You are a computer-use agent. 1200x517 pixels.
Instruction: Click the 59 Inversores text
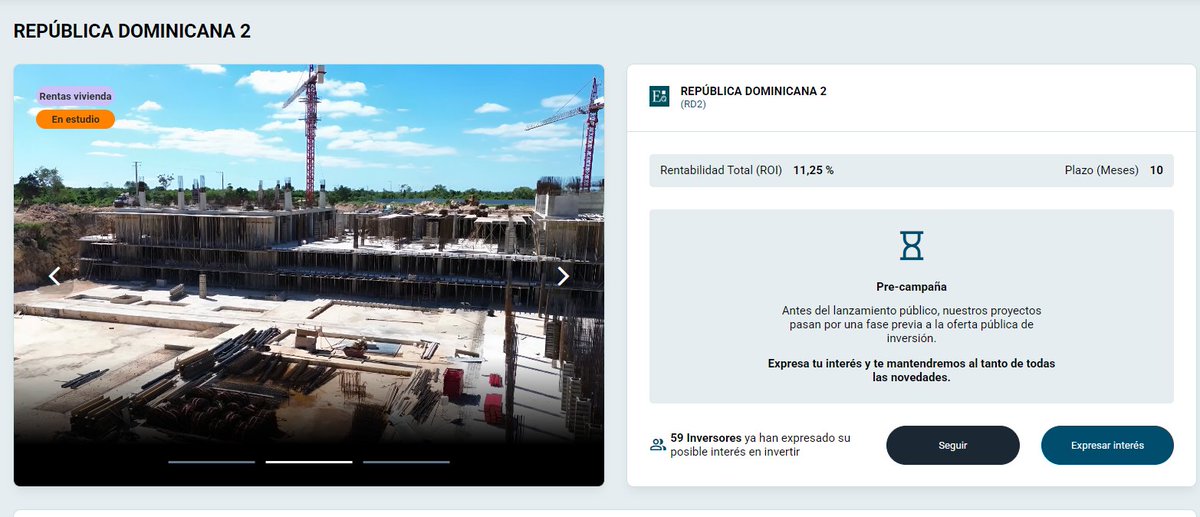706,438
